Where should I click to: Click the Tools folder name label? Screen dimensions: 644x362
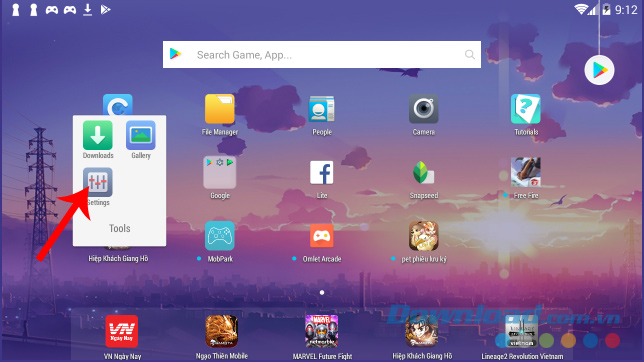click(x=120, y=228)
